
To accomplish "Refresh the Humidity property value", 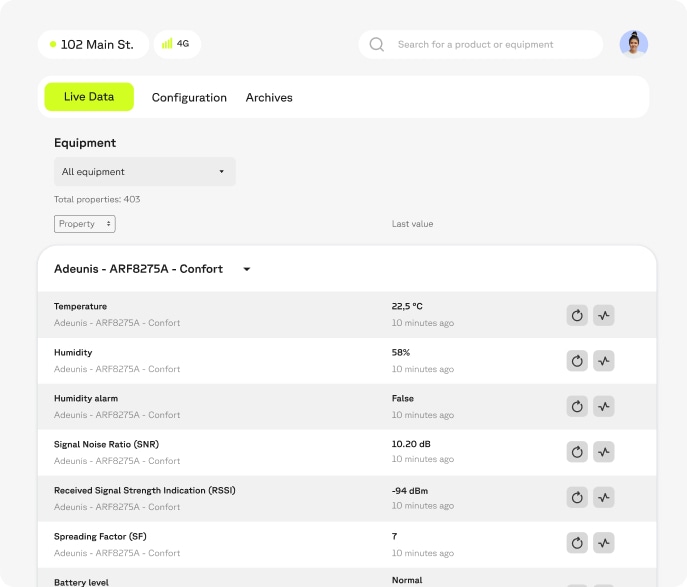I will pyautogui.click(x=577, y=361).
